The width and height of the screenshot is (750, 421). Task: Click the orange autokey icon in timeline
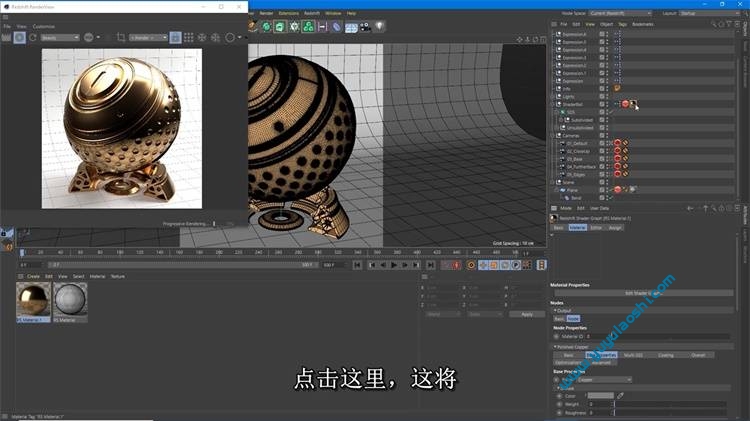[x=471, y=265]
